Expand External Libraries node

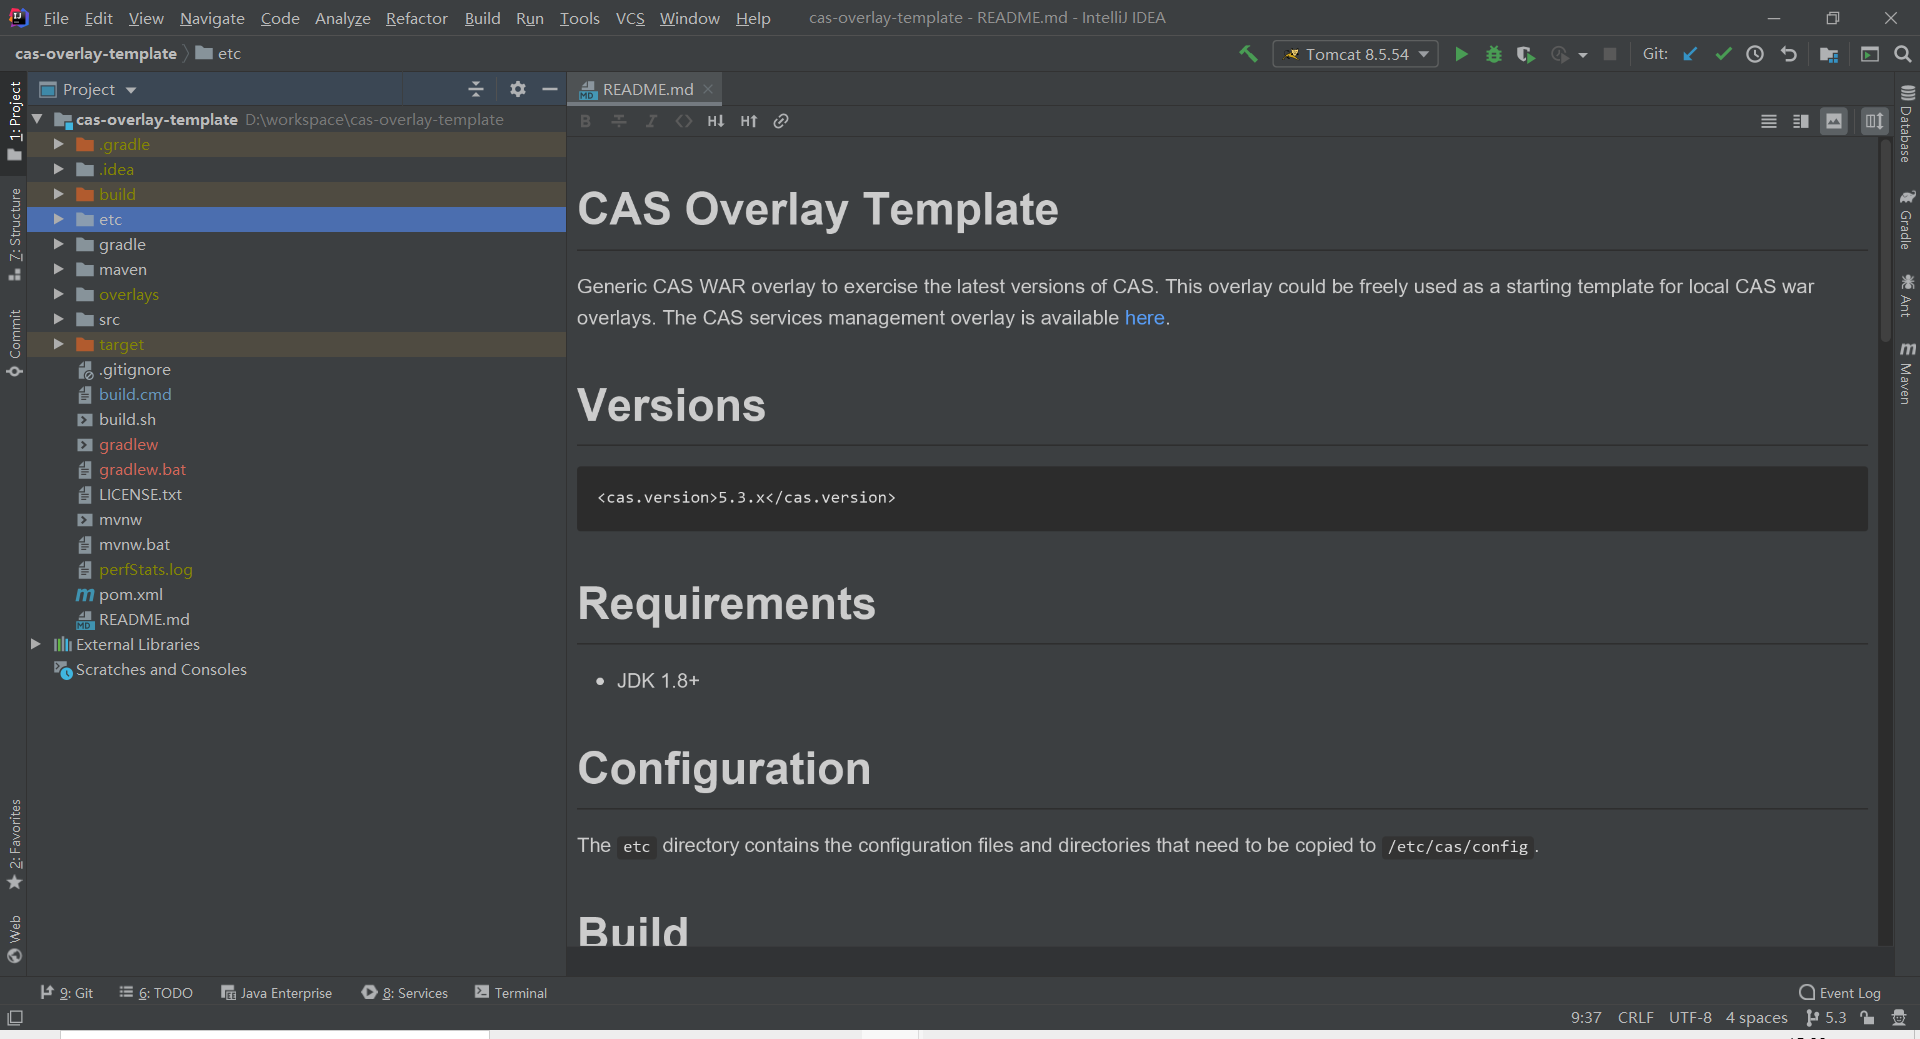tap(36, 644)
